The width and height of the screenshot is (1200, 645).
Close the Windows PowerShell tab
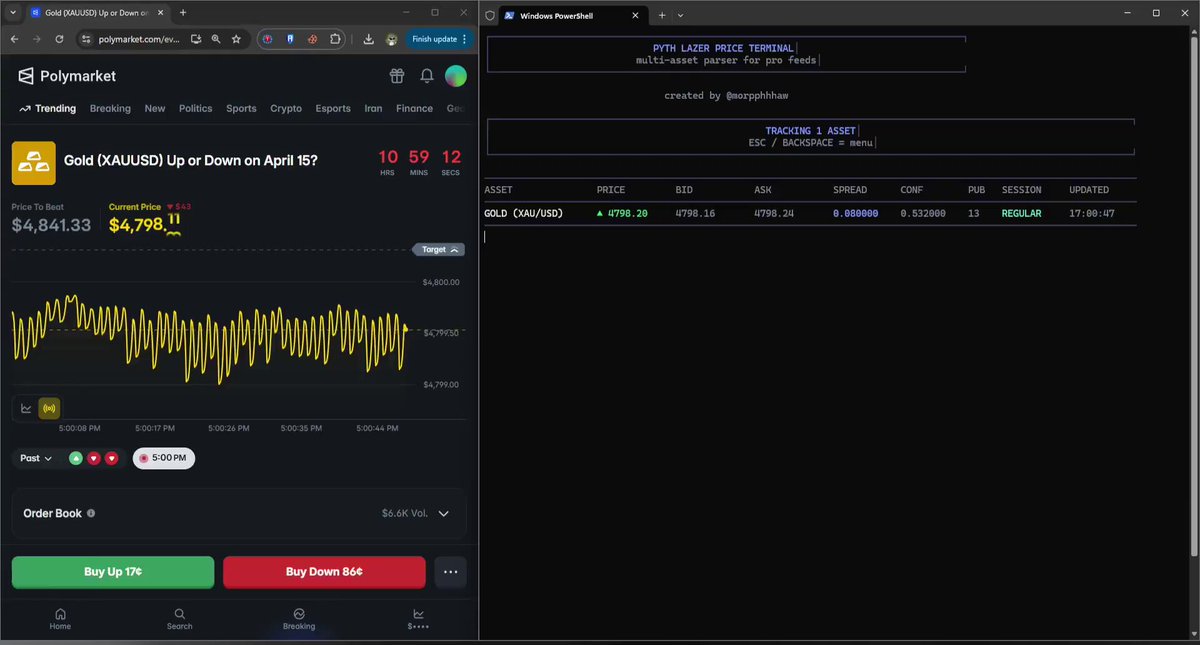(x=636, y=15)
